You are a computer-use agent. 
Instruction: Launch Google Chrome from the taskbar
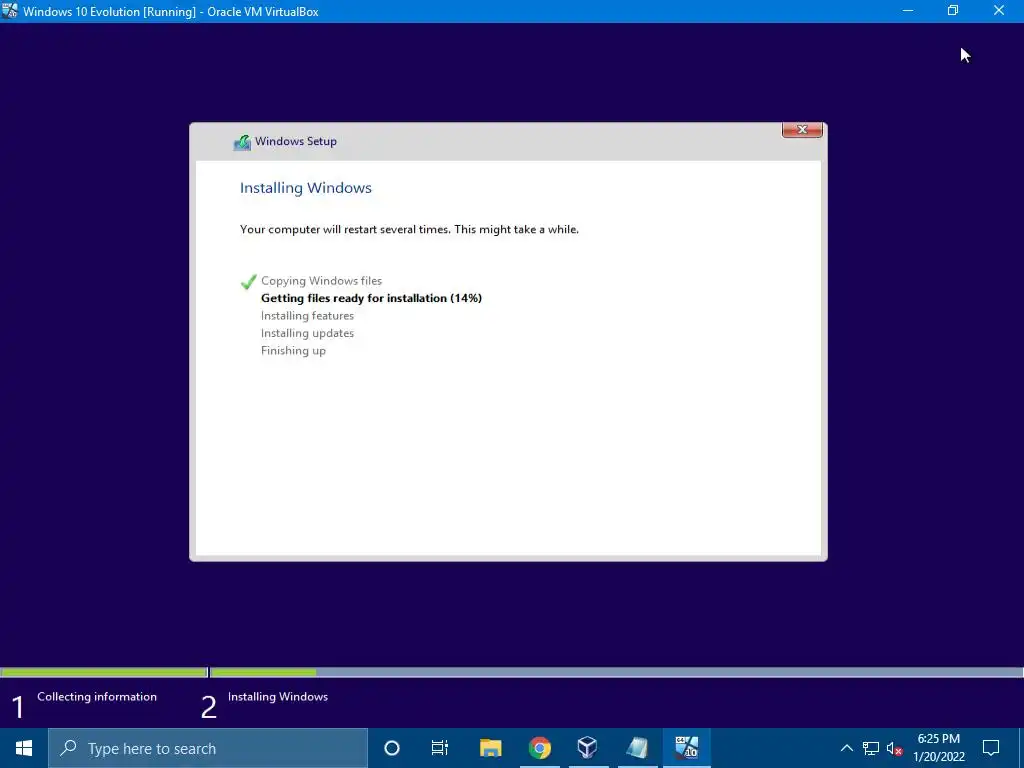(539, 748)
